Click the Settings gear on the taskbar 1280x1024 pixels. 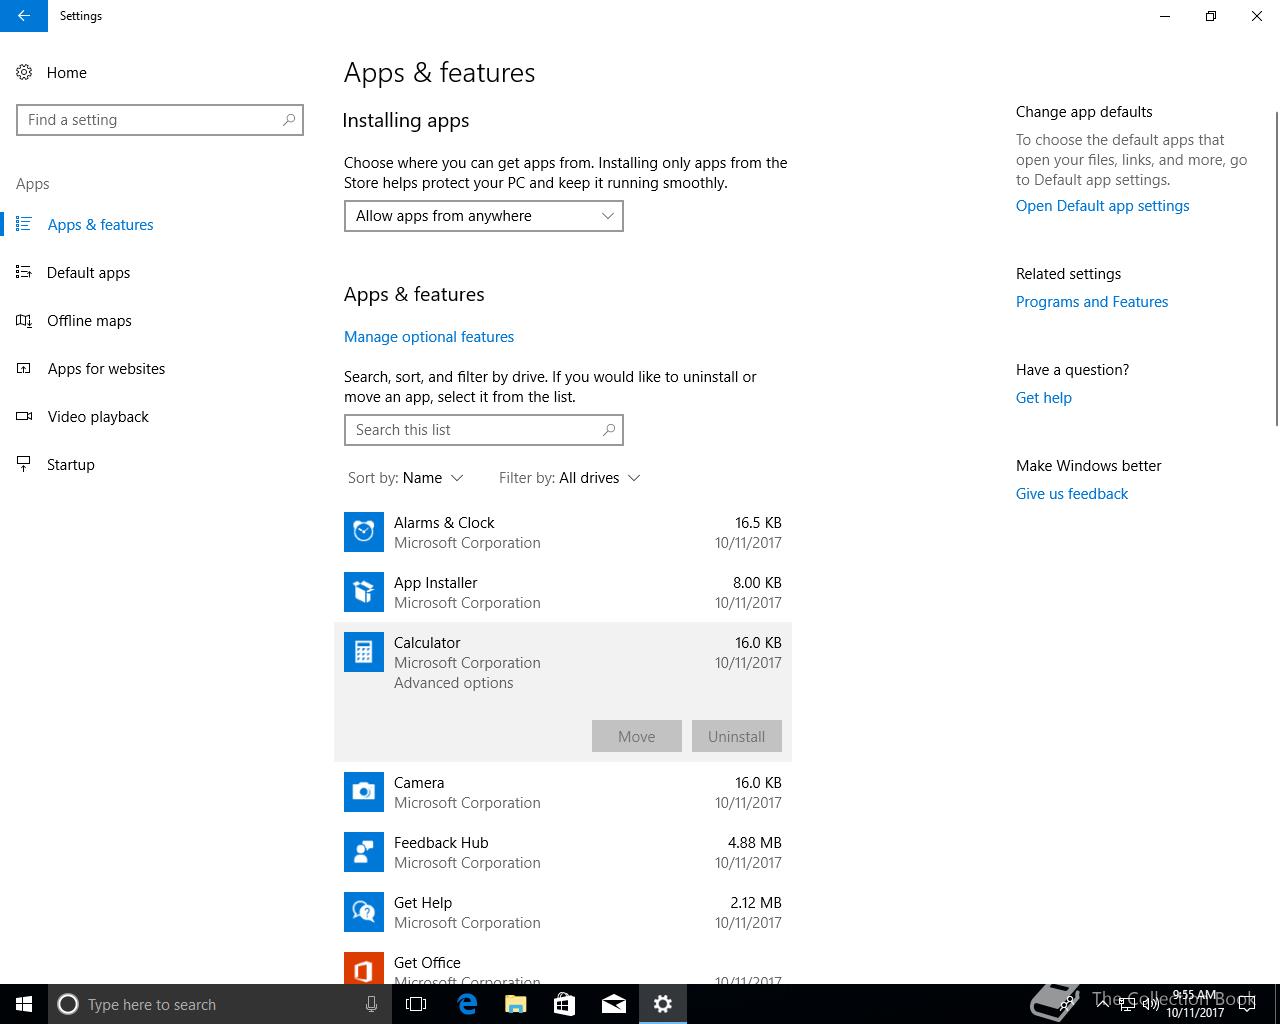point(663,1004)
